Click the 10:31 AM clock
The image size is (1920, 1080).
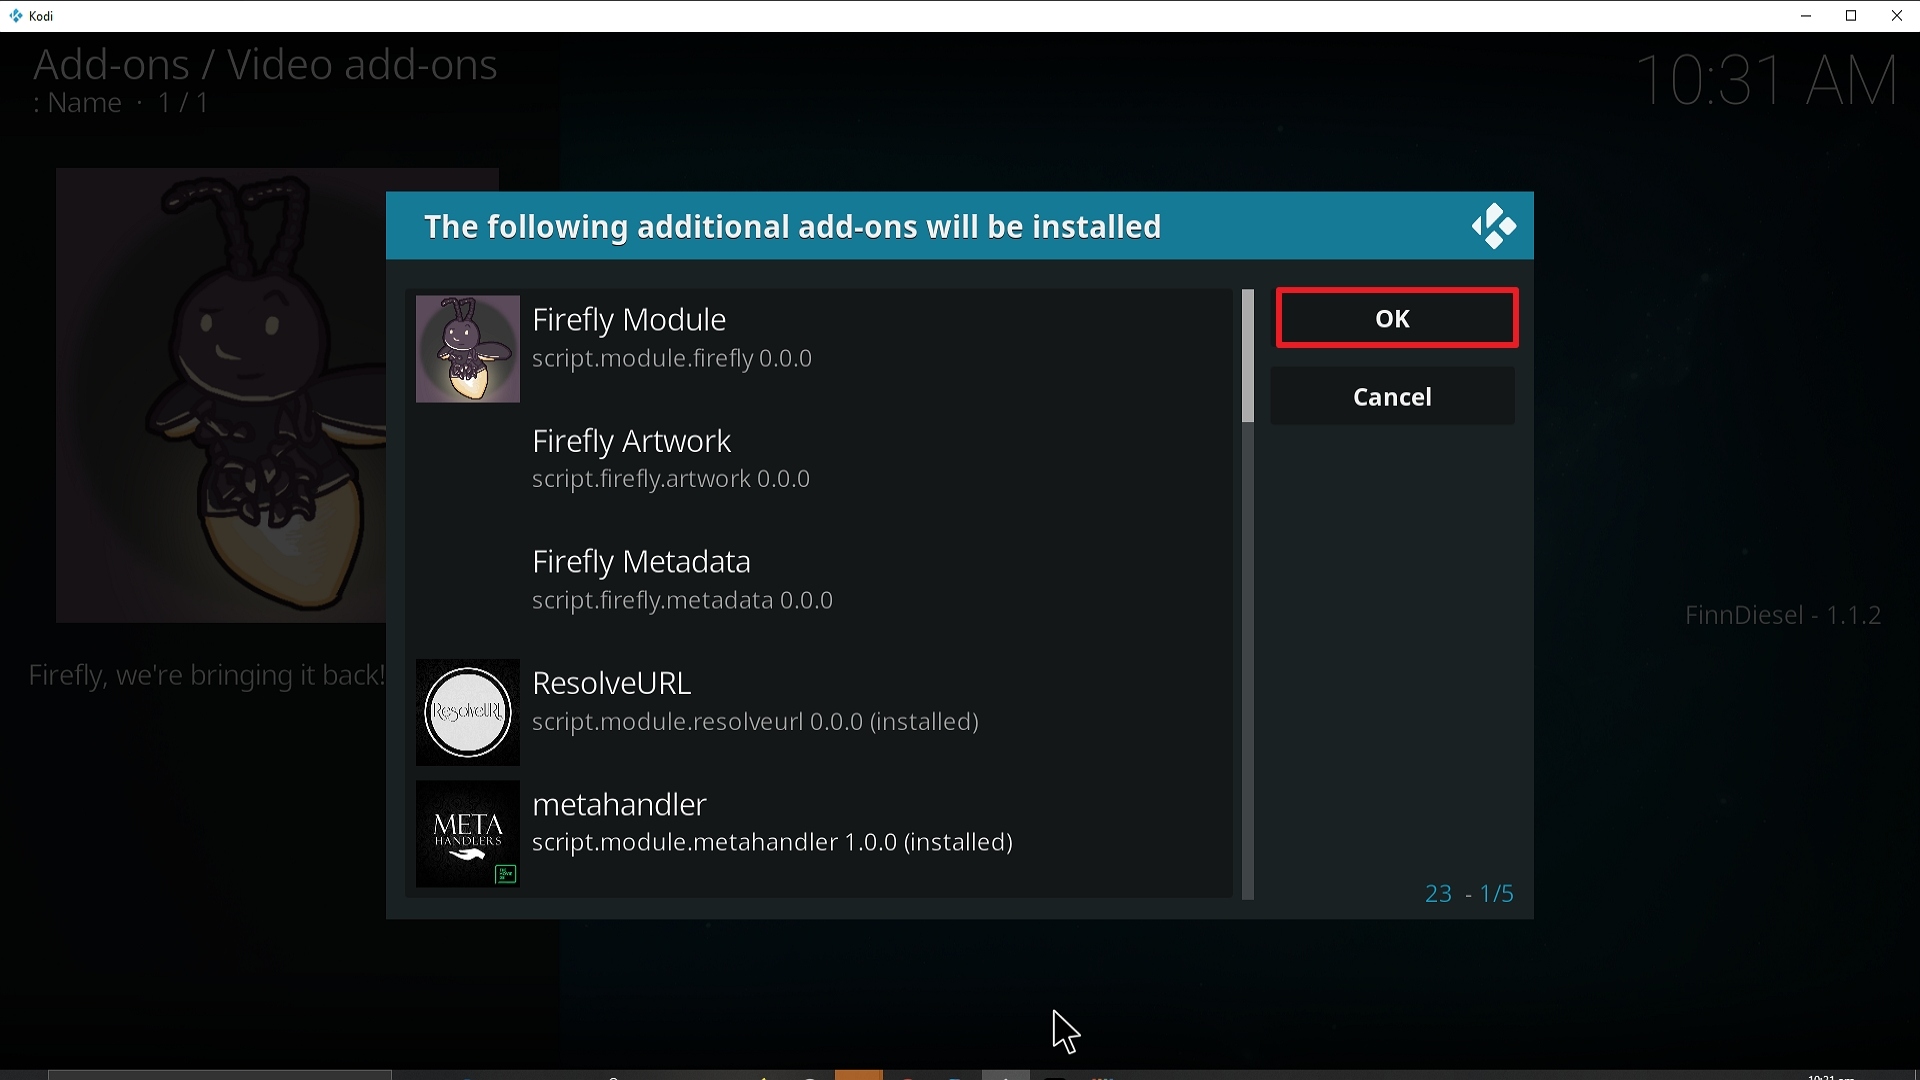(x=1767, y=80)
